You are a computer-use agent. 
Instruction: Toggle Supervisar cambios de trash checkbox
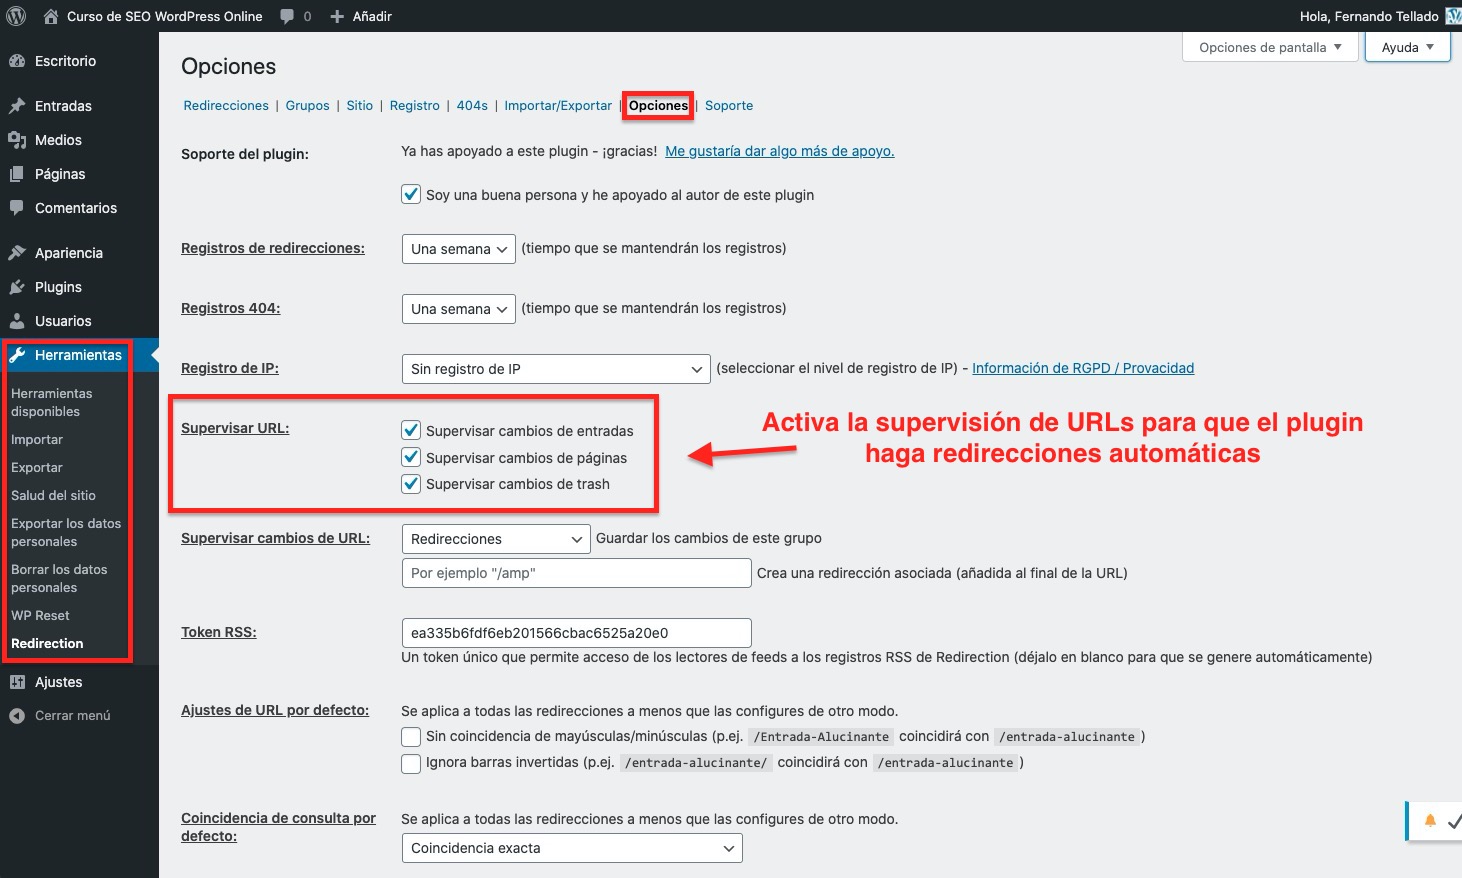411,484
